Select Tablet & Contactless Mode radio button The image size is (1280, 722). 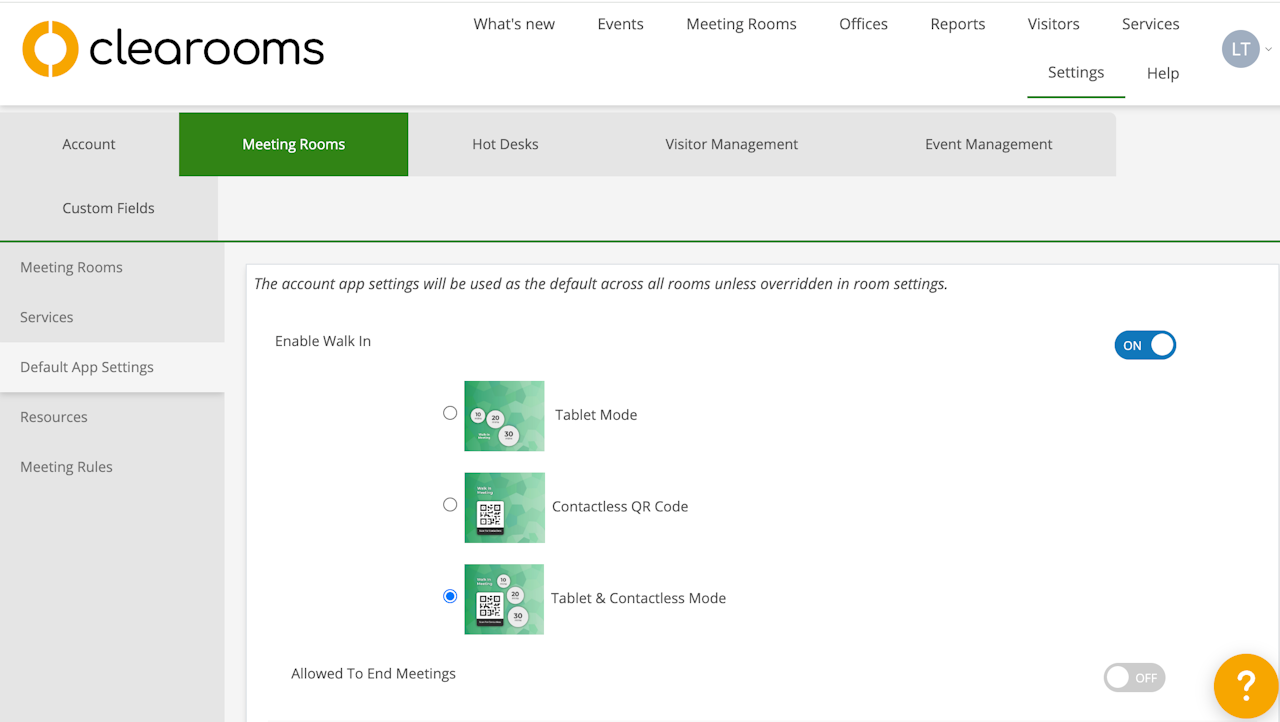[x=450, y=596]
